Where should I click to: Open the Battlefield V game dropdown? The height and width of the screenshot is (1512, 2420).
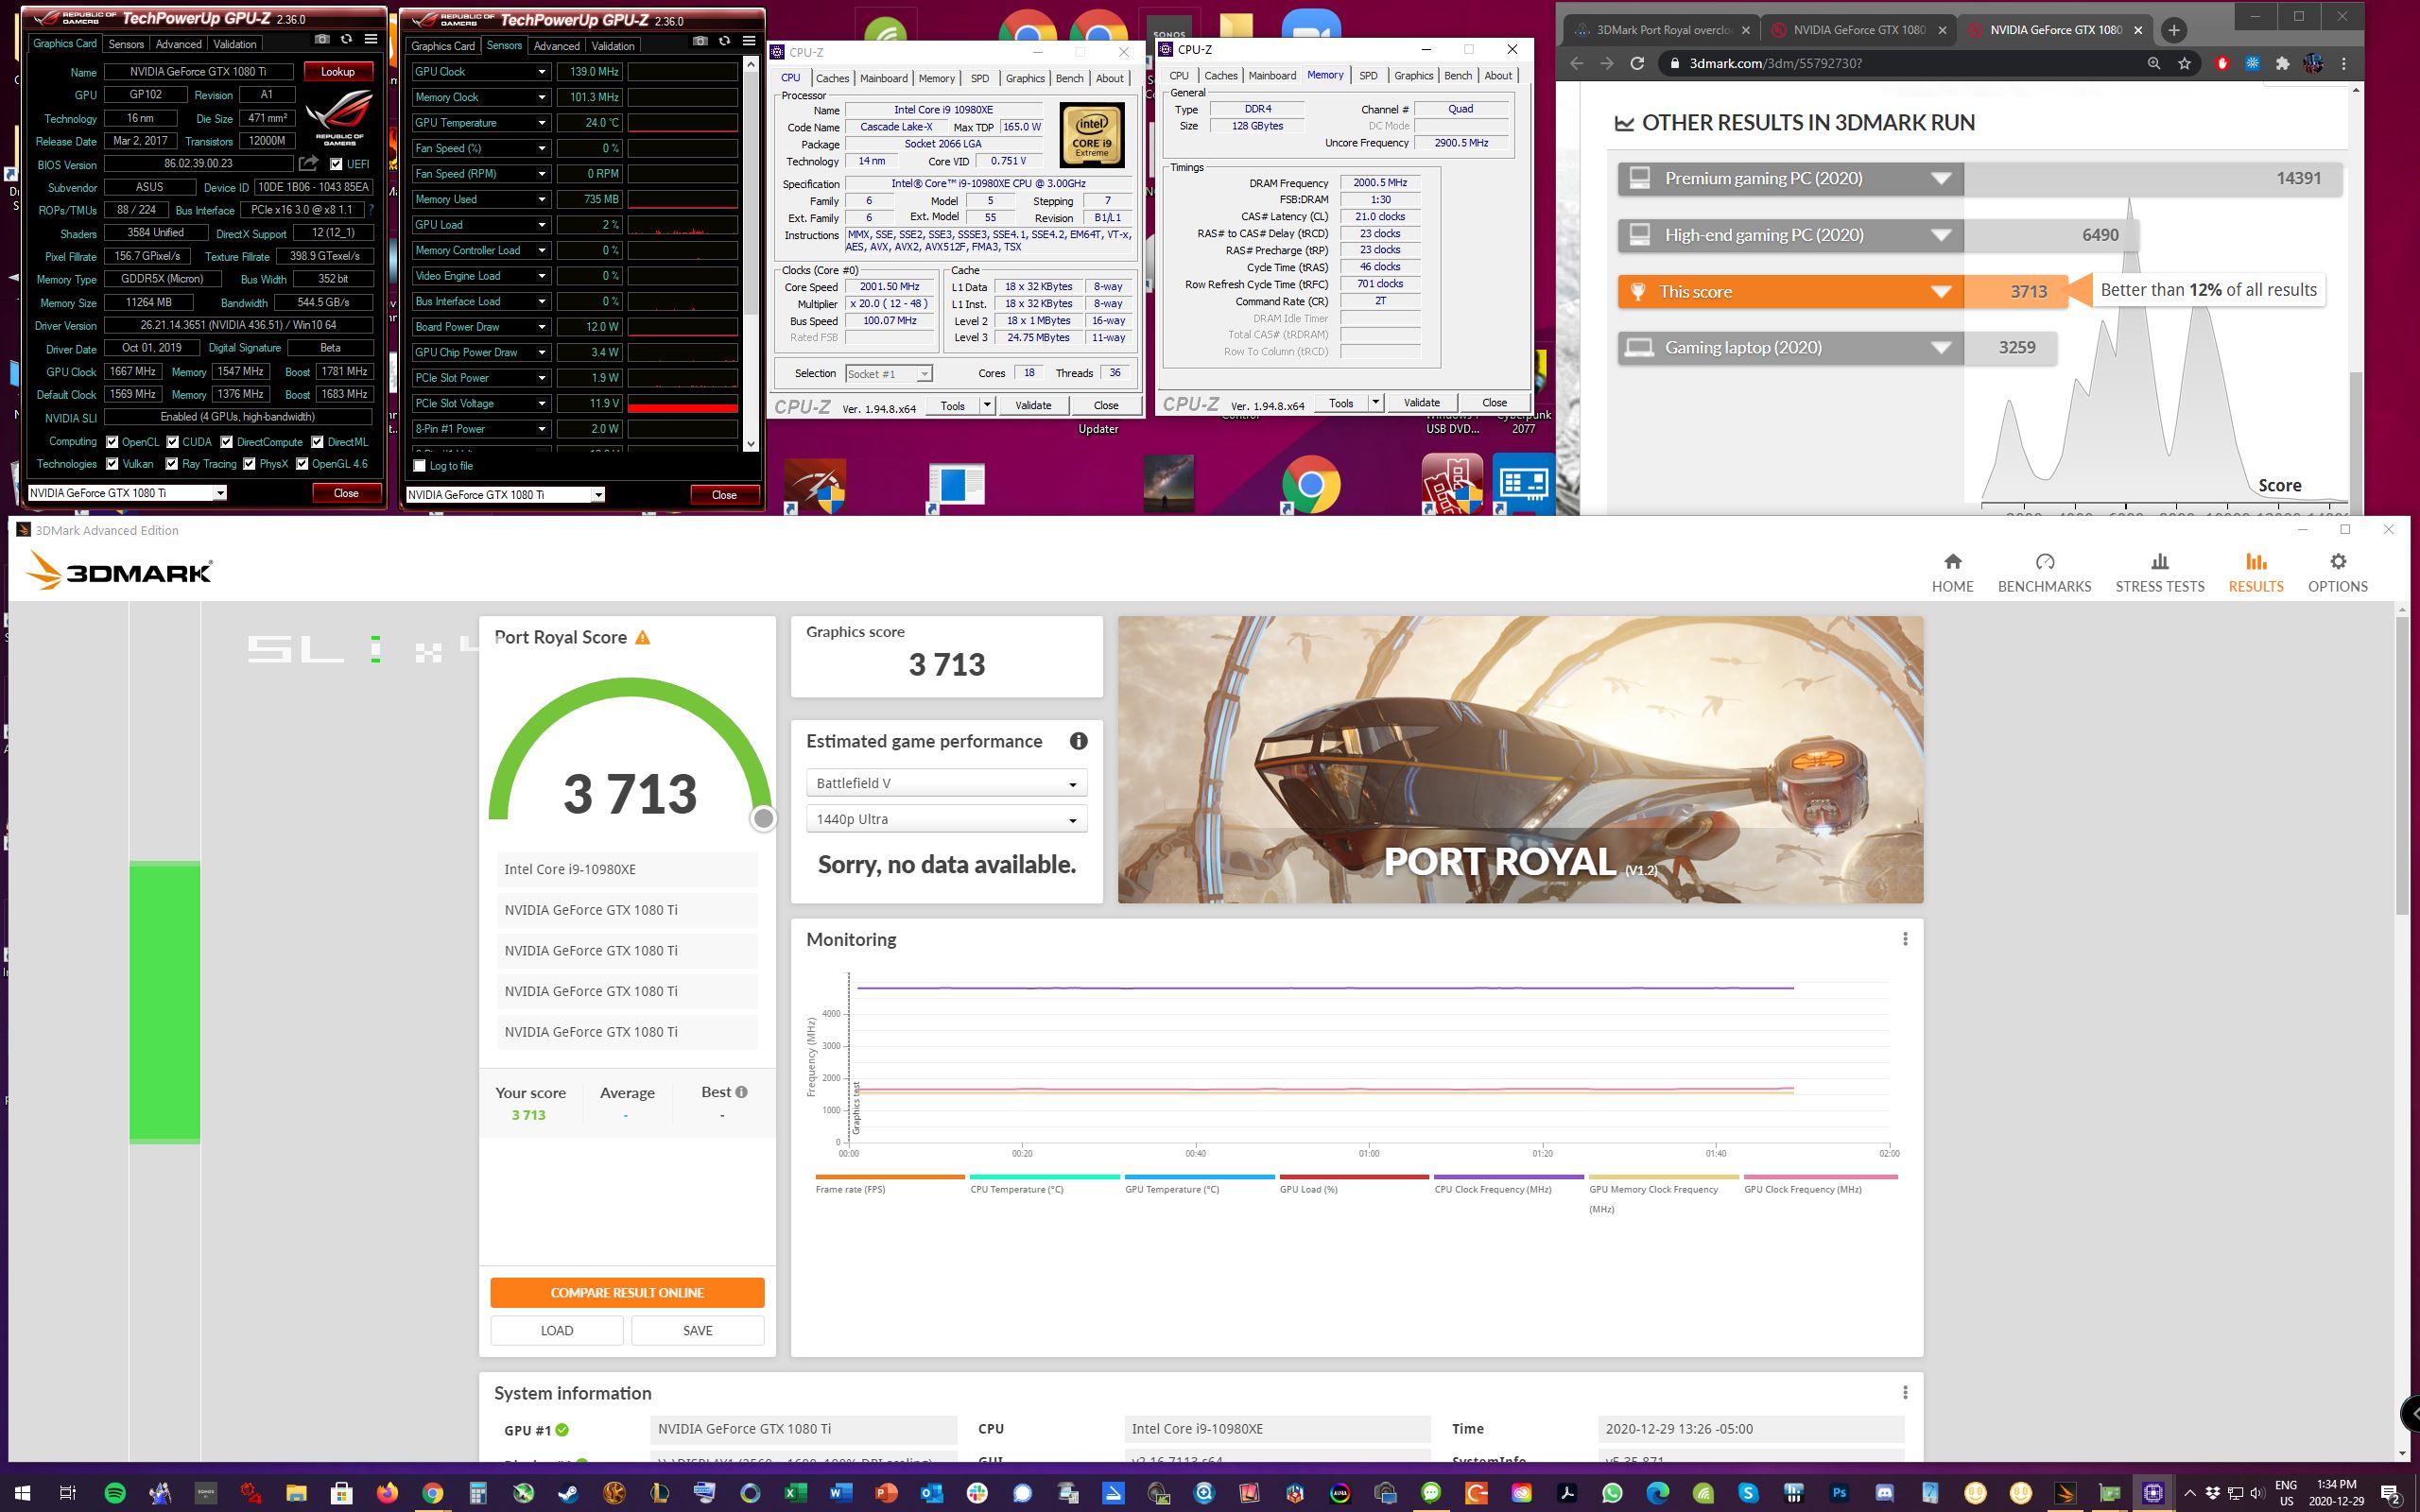pyautogui.click(x=946, y=783)
